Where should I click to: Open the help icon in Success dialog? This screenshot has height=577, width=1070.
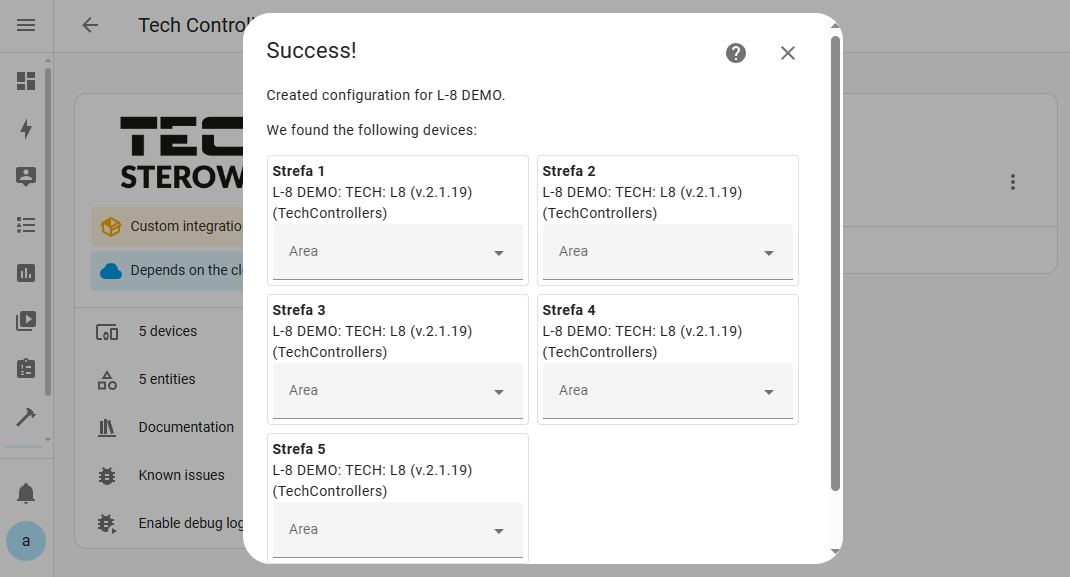coord(736,53)
